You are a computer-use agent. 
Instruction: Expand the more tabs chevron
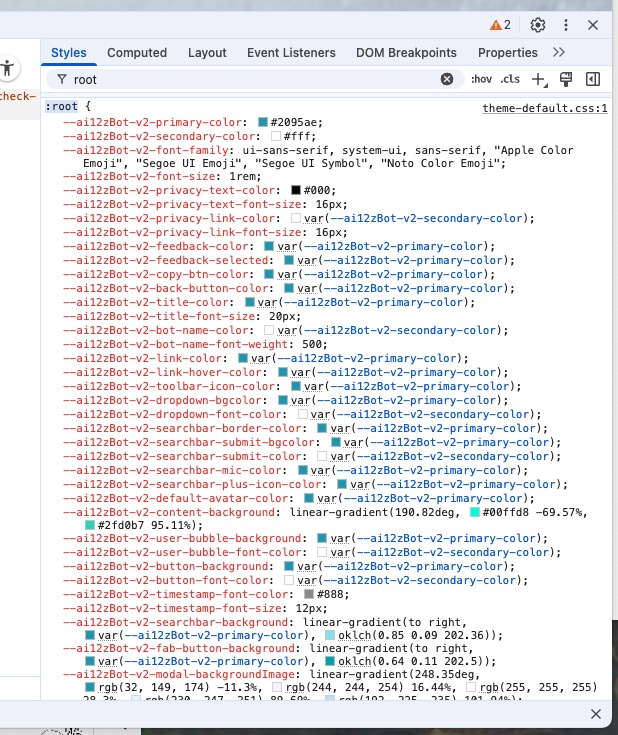tap(558, 52)
